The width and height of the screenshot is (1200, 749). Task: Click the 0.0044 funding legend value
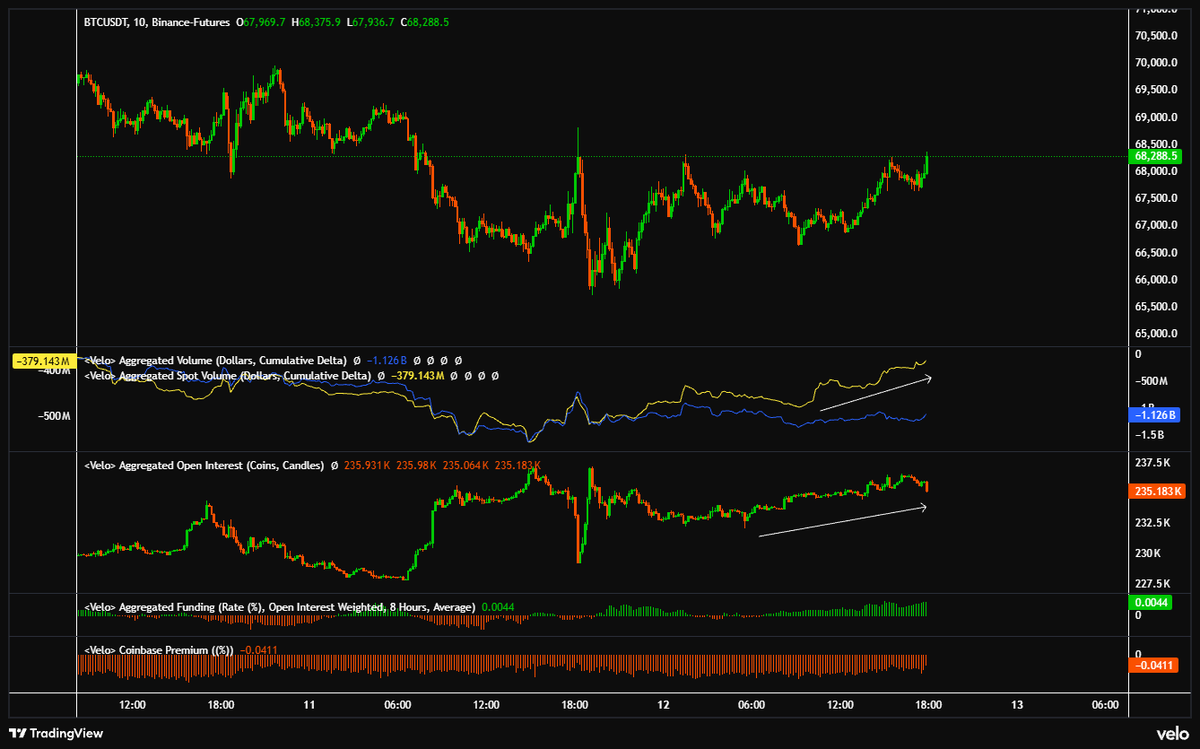(497, 607)
